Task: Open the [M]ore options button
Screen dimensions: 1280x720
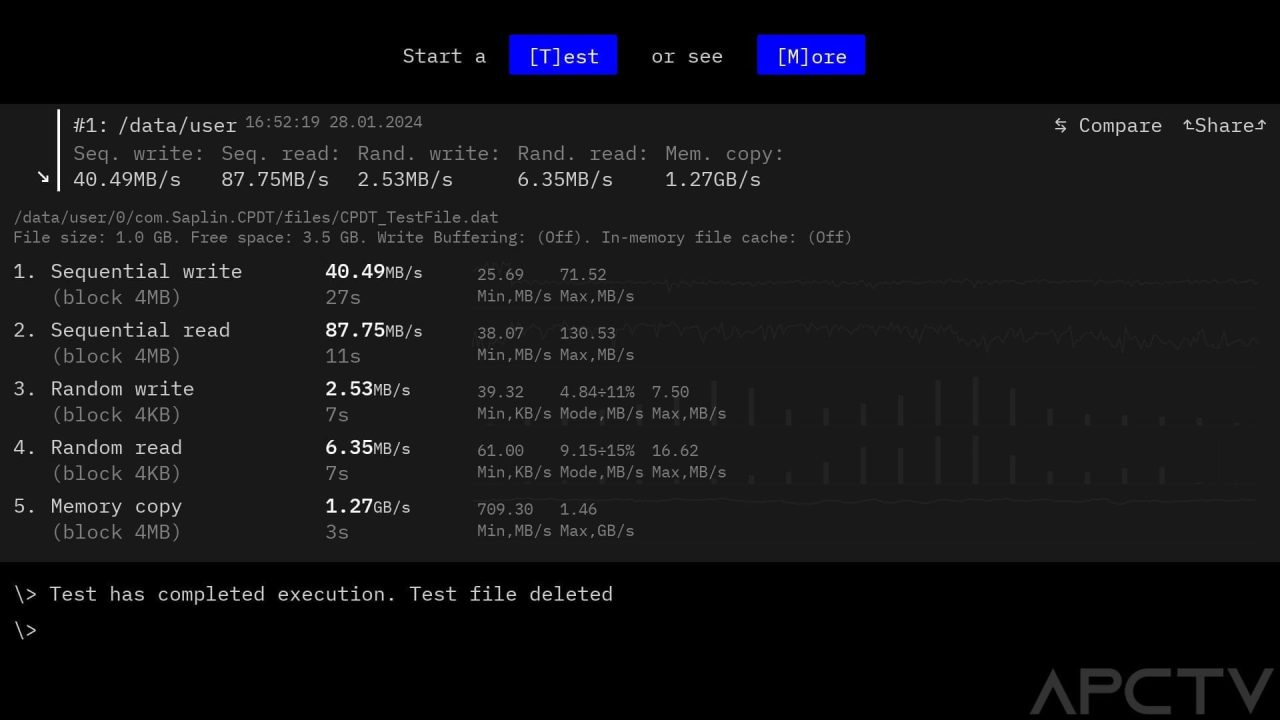Action: pyautogui.click(x=811, y=55)
